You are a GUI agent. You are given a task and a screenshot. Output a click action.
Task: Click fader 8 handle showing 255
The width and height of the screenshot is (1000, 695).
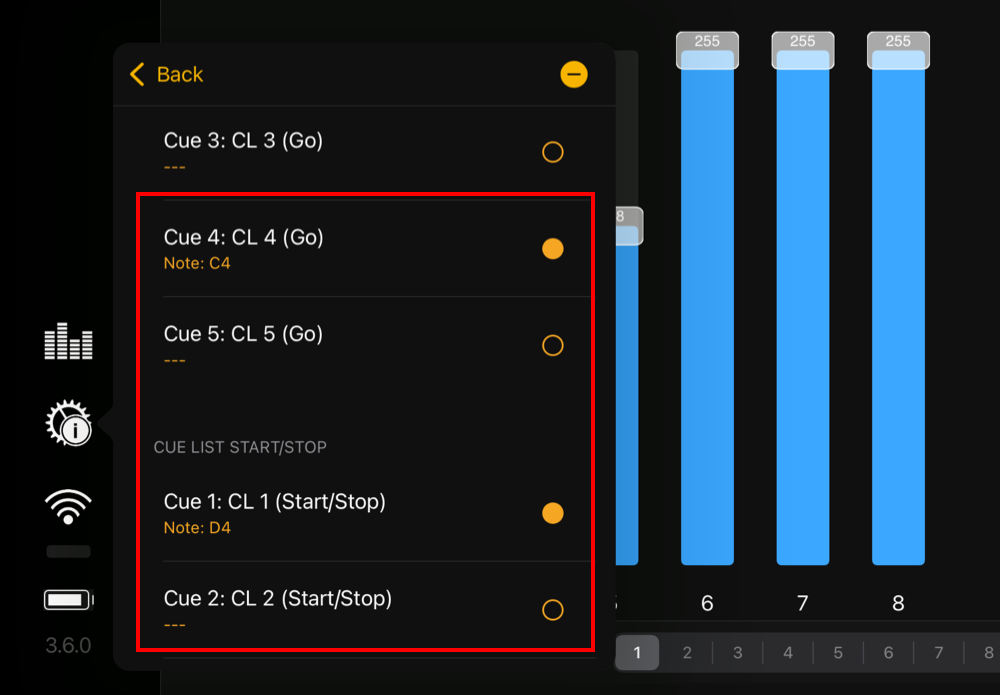click(x=898, y=50)
